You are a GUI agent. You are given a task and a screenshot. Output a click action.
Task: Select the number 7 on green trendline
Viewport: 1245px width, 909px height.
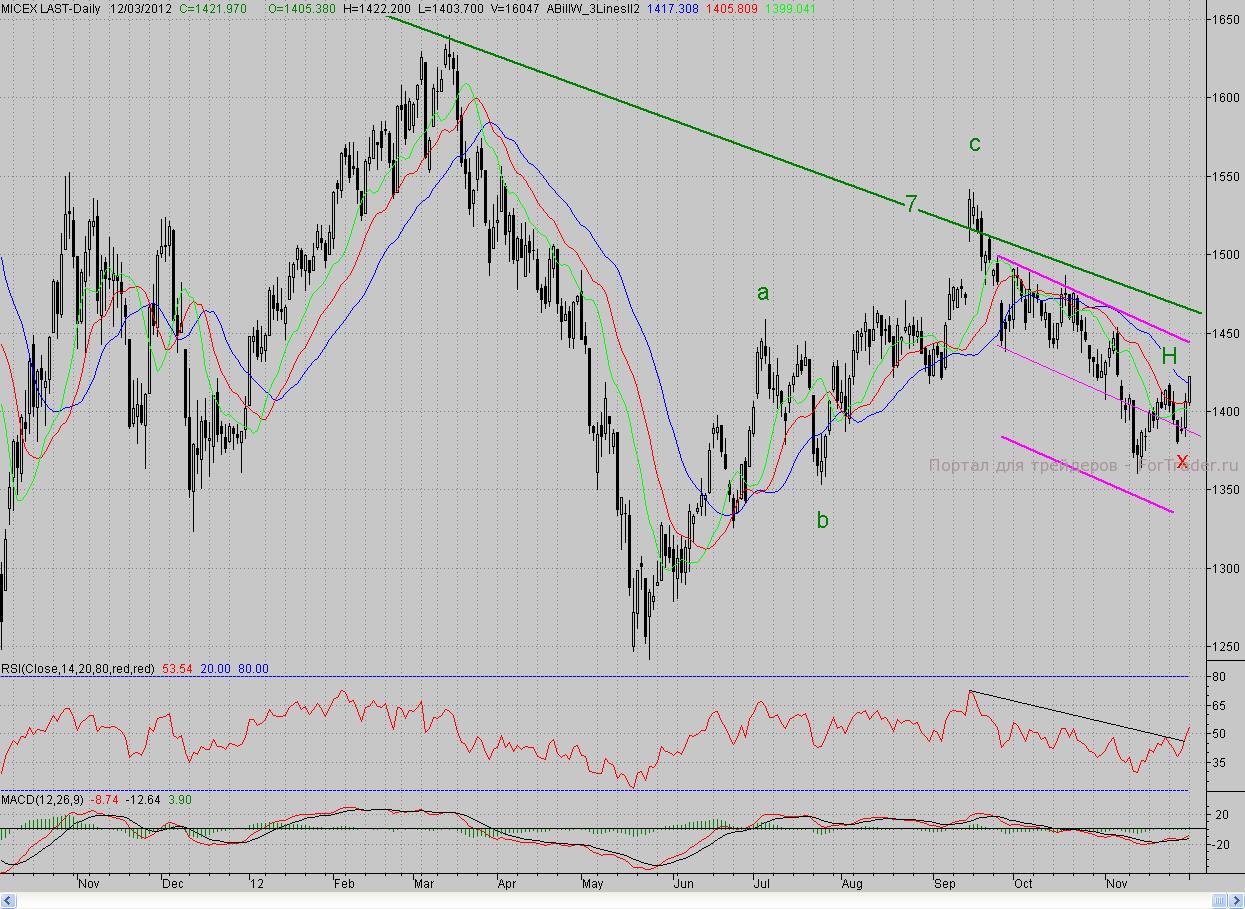[x=911, y=204]
